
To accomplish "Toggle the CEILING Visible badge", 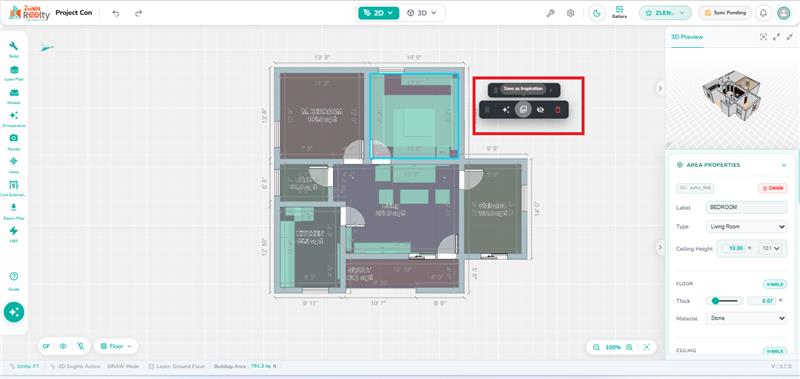I will tap(774, 351).
